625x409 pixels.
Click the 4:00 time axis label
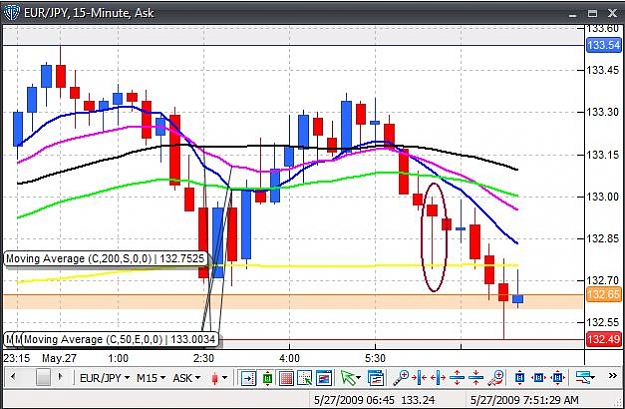289,358
